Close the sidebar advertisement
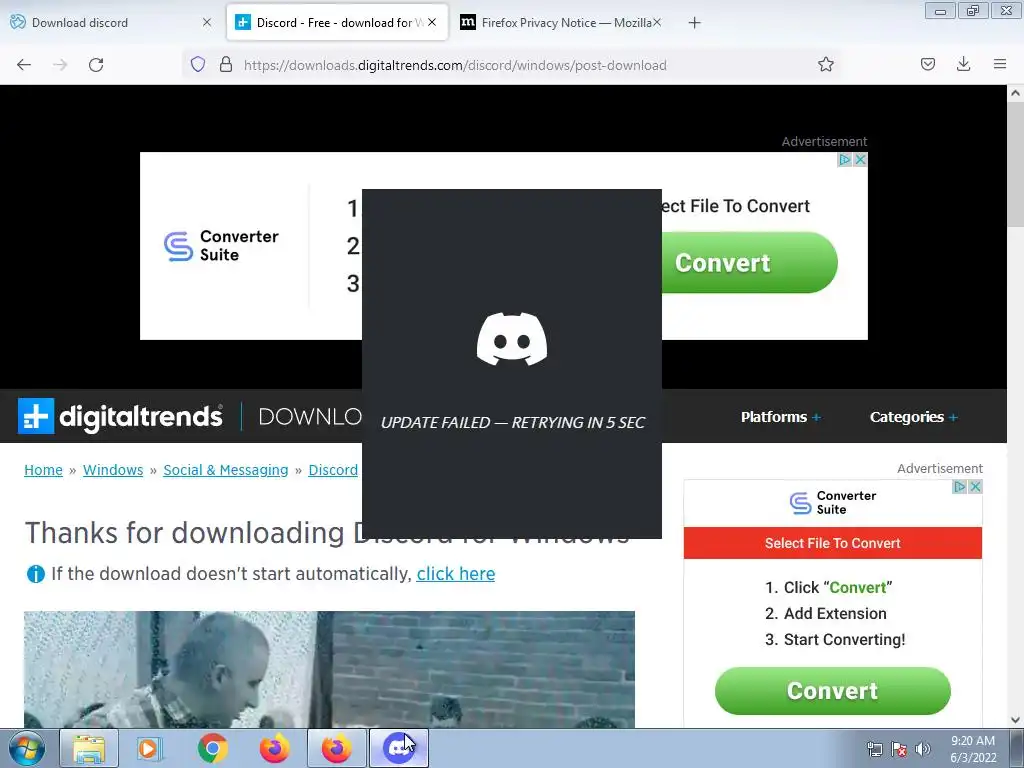The height and width of the screenshot is (768, 1024). tap(975, 487)
